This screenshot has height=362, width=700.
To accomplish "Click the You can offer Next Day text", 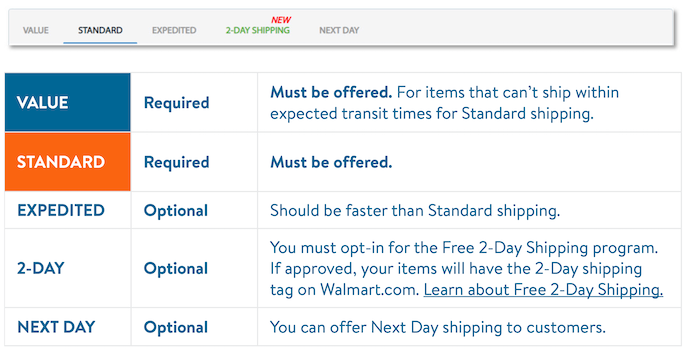I will [438, 327].
